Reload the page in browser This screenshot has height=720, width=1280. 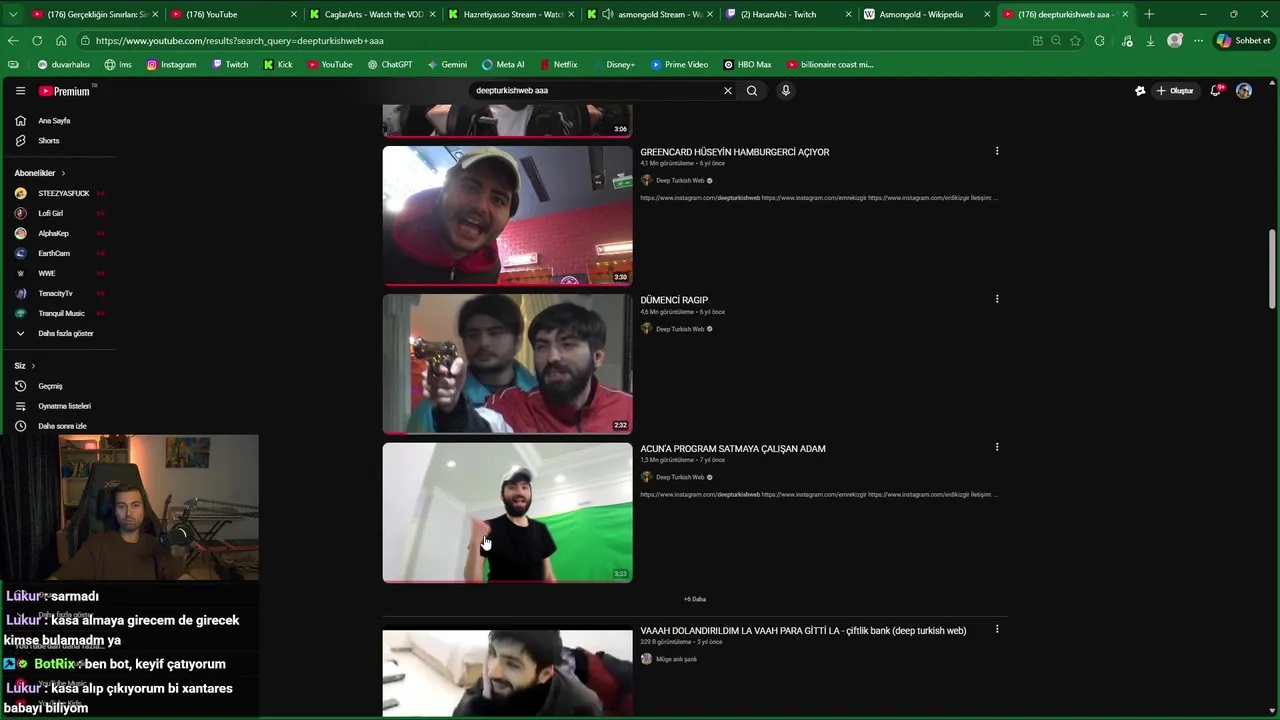point(37,41)
